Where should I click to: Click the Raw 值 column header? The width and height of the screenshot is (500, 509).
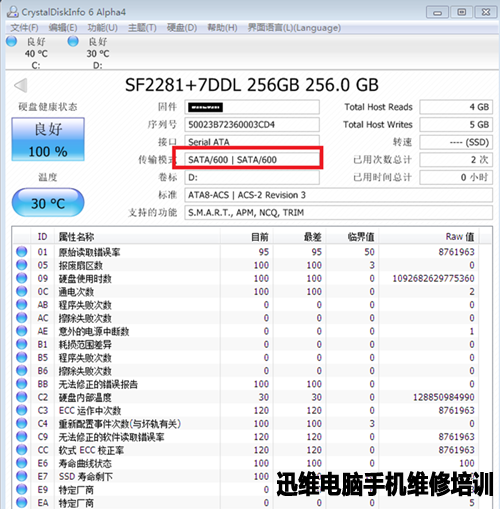pos(460,237)
